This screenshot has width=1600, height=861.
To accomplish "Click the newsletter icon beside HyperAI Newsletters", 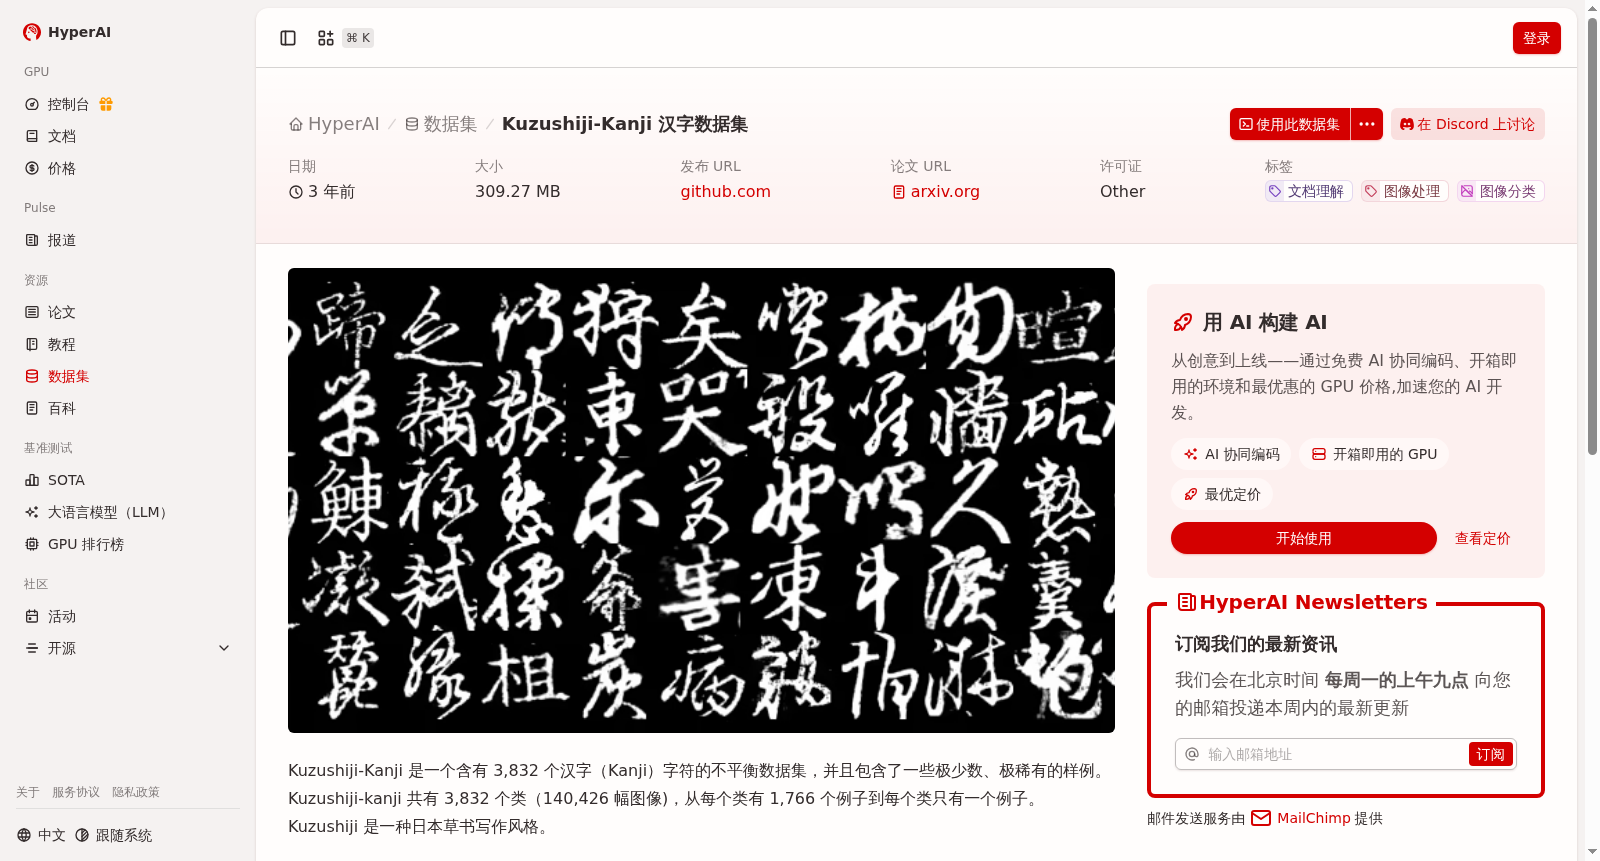I will point(1187,602).
